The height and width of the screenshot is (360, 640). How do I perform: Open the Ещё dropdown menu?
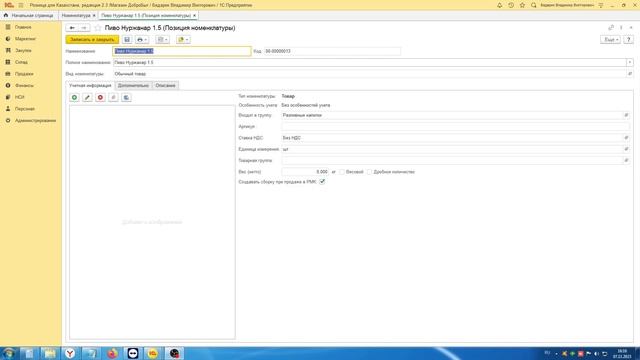[x=611, y=40]
